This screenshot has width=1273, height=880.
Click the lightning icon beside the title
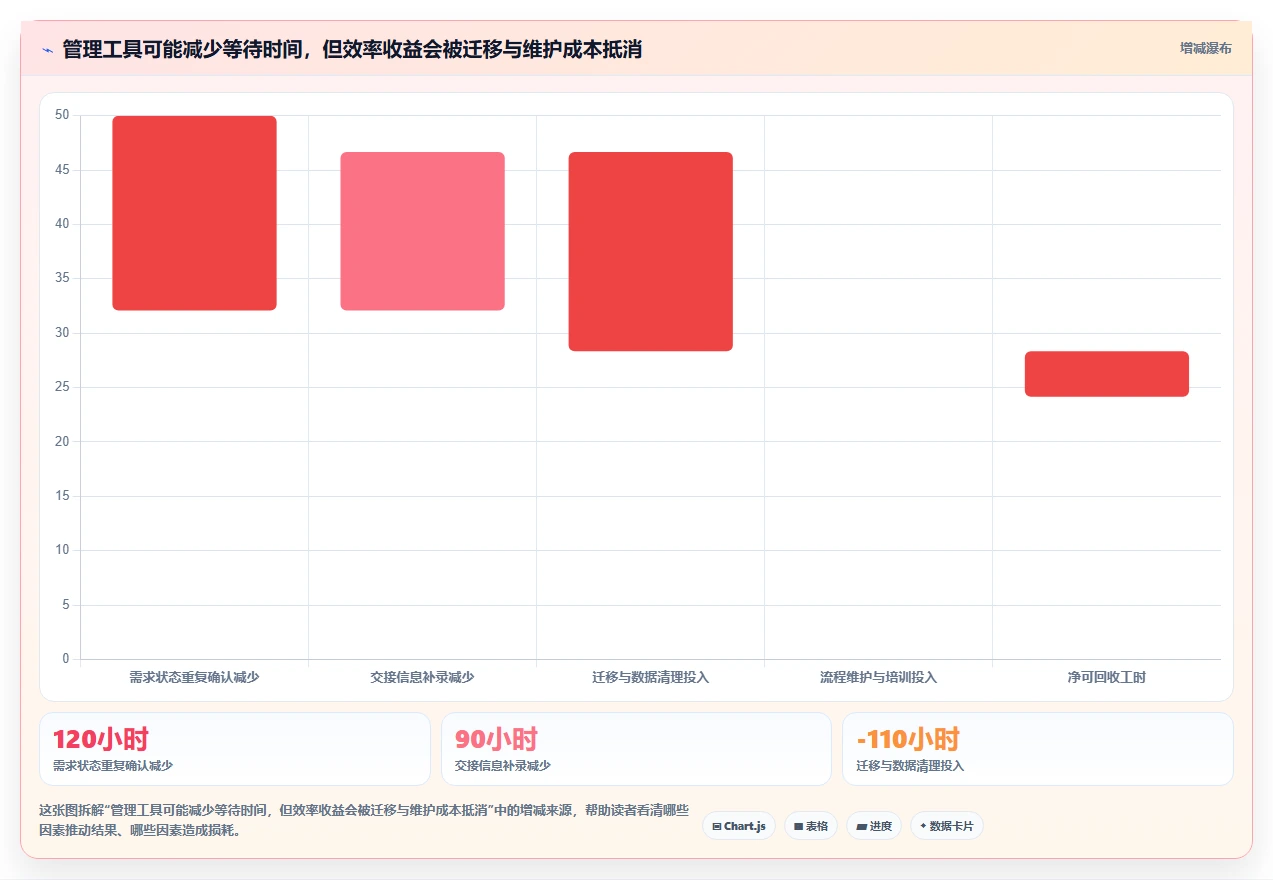47,49
